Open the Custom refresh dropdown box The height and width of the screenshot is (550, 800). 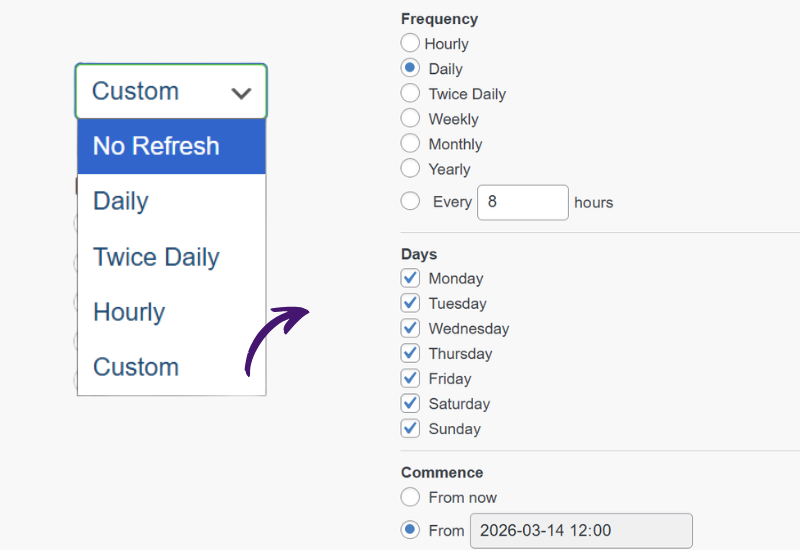170,92
